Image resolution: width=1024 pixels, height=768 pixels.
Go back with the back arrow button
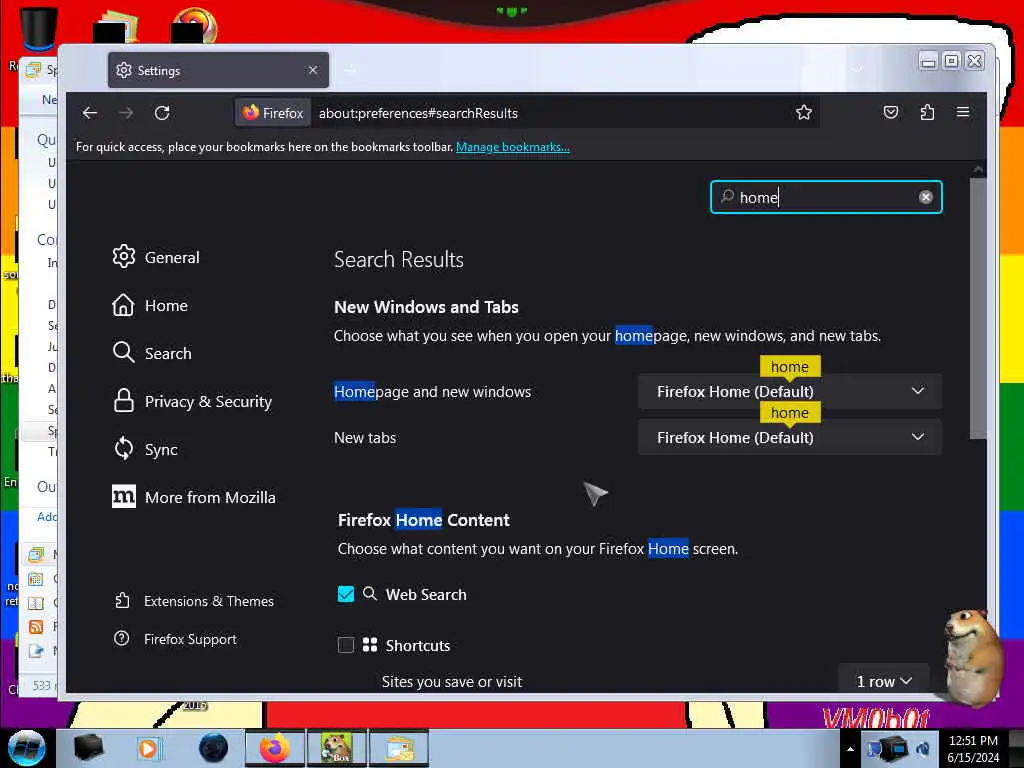tap(89, 113)
